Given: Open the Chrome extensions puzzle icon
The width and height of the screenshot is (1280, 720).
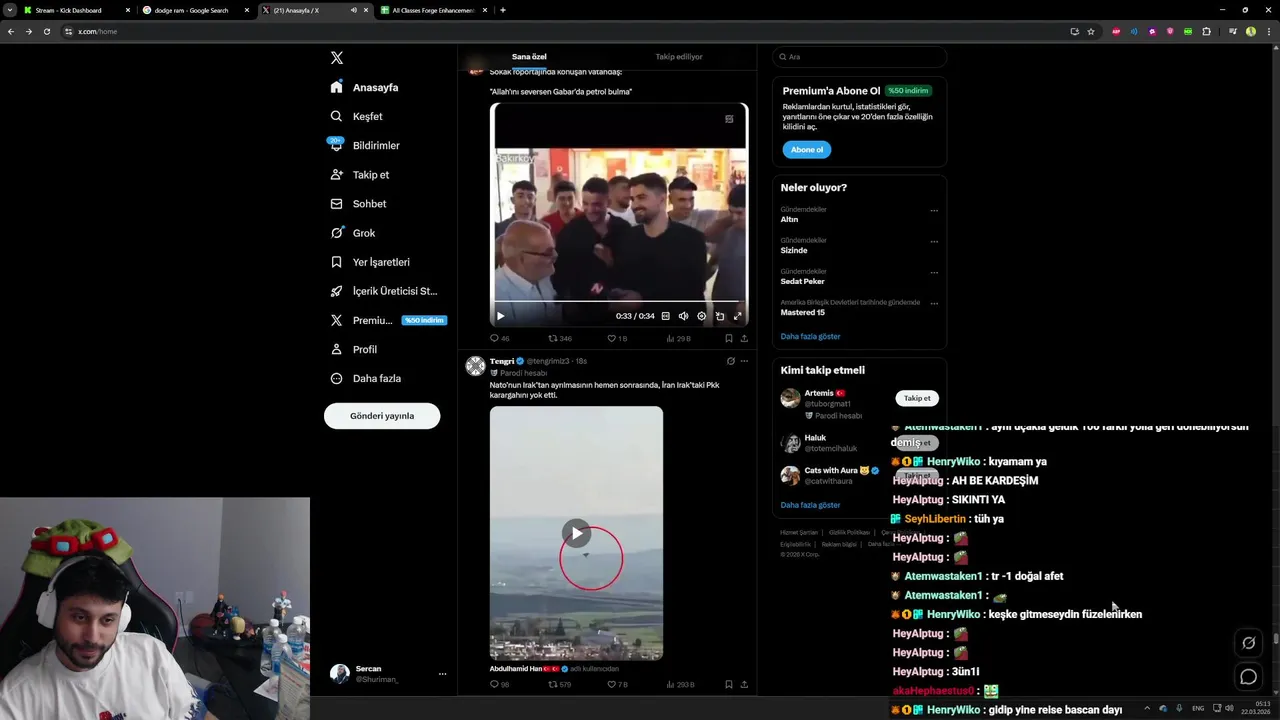Looking at the screenshot, I should [1206, 31].
